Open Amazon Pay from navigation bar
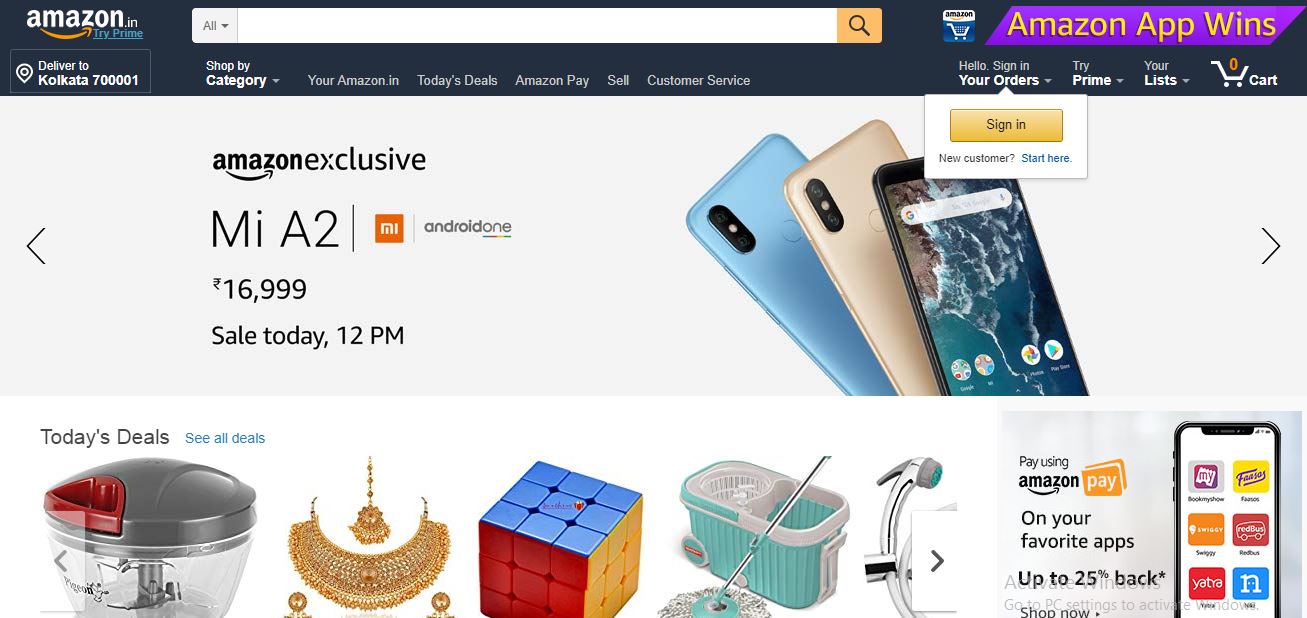 (x=552, y=80)
